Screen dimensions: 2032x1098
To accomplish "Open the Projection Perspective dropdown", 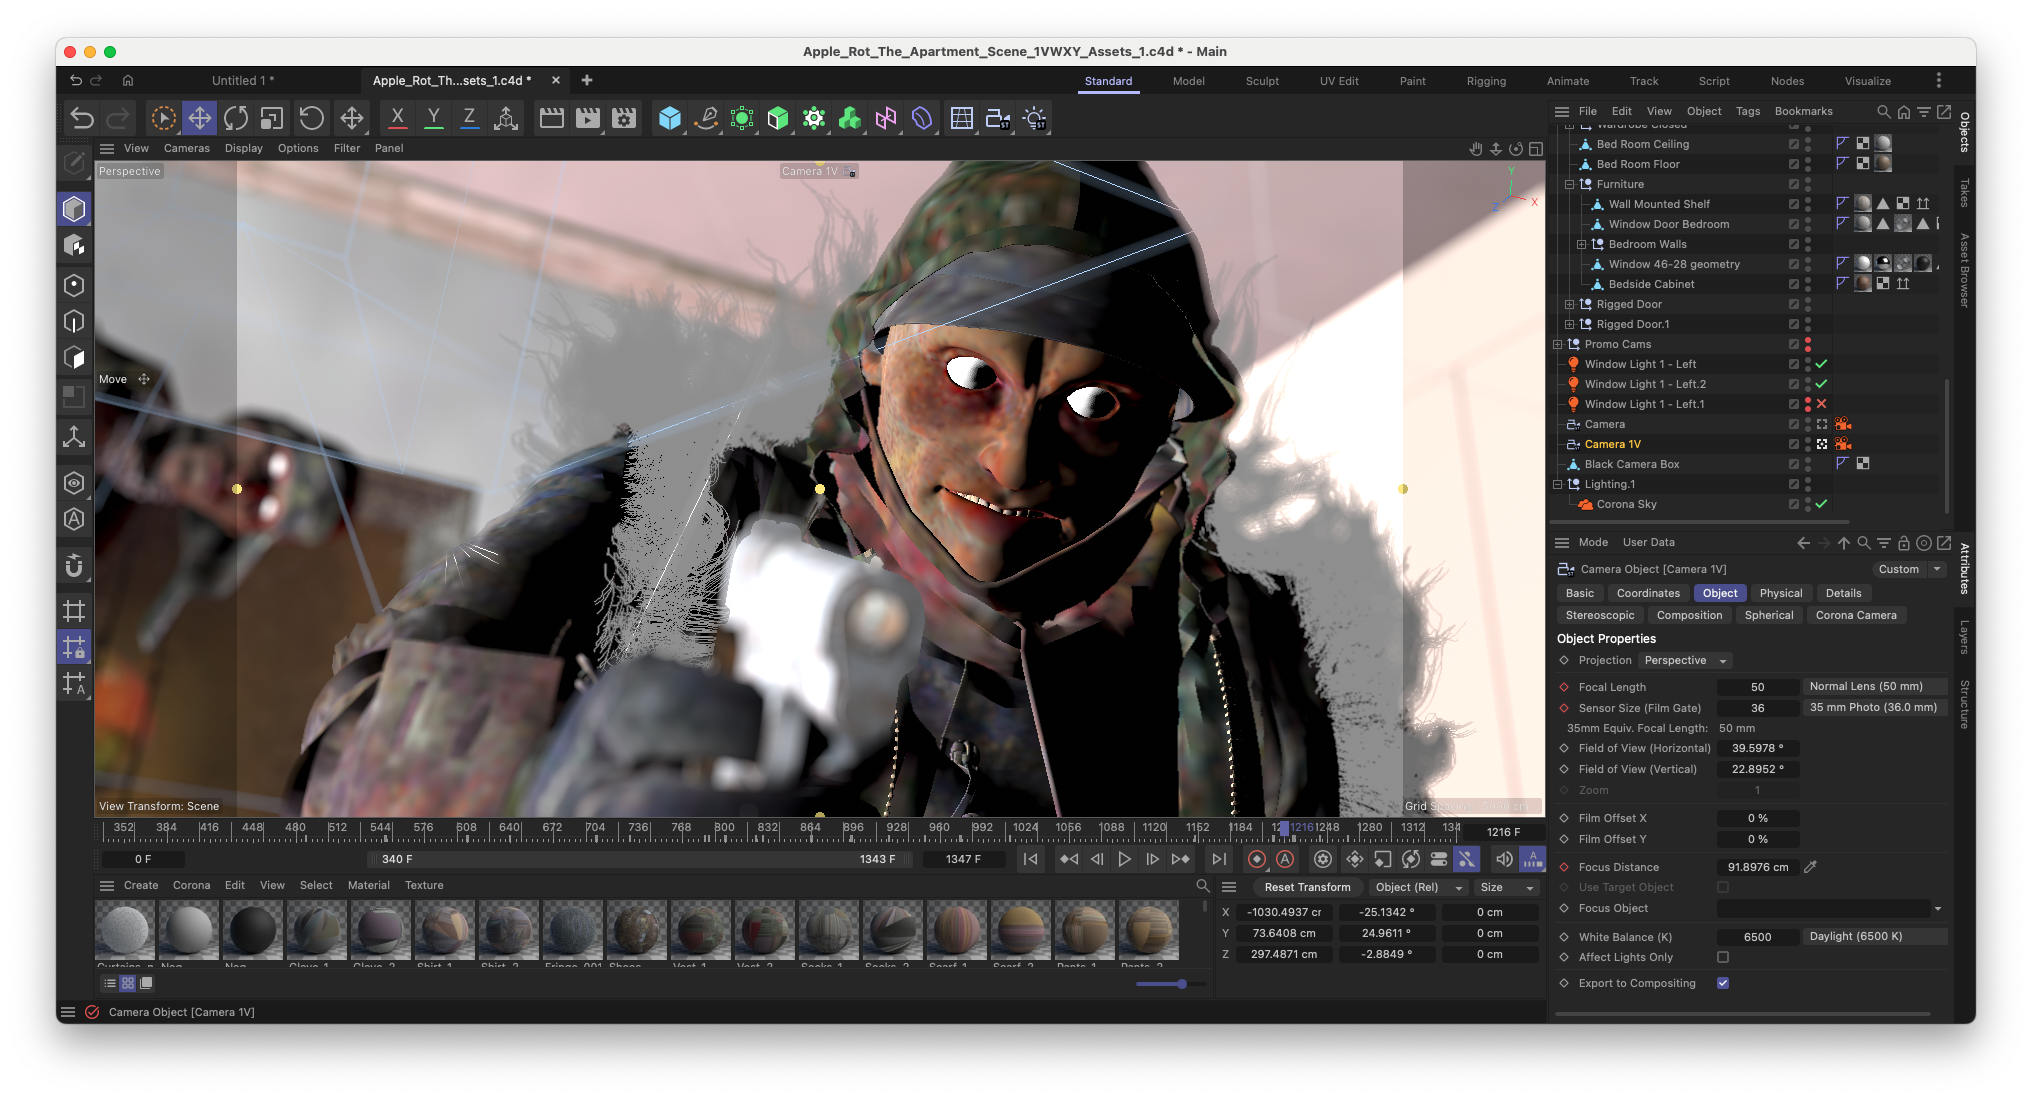I will click(x=1685, y=661).
